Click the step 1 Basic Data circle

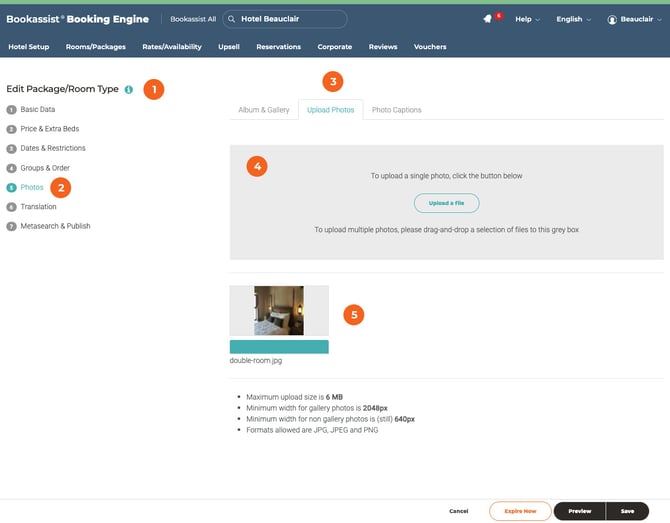click(11, 109)
